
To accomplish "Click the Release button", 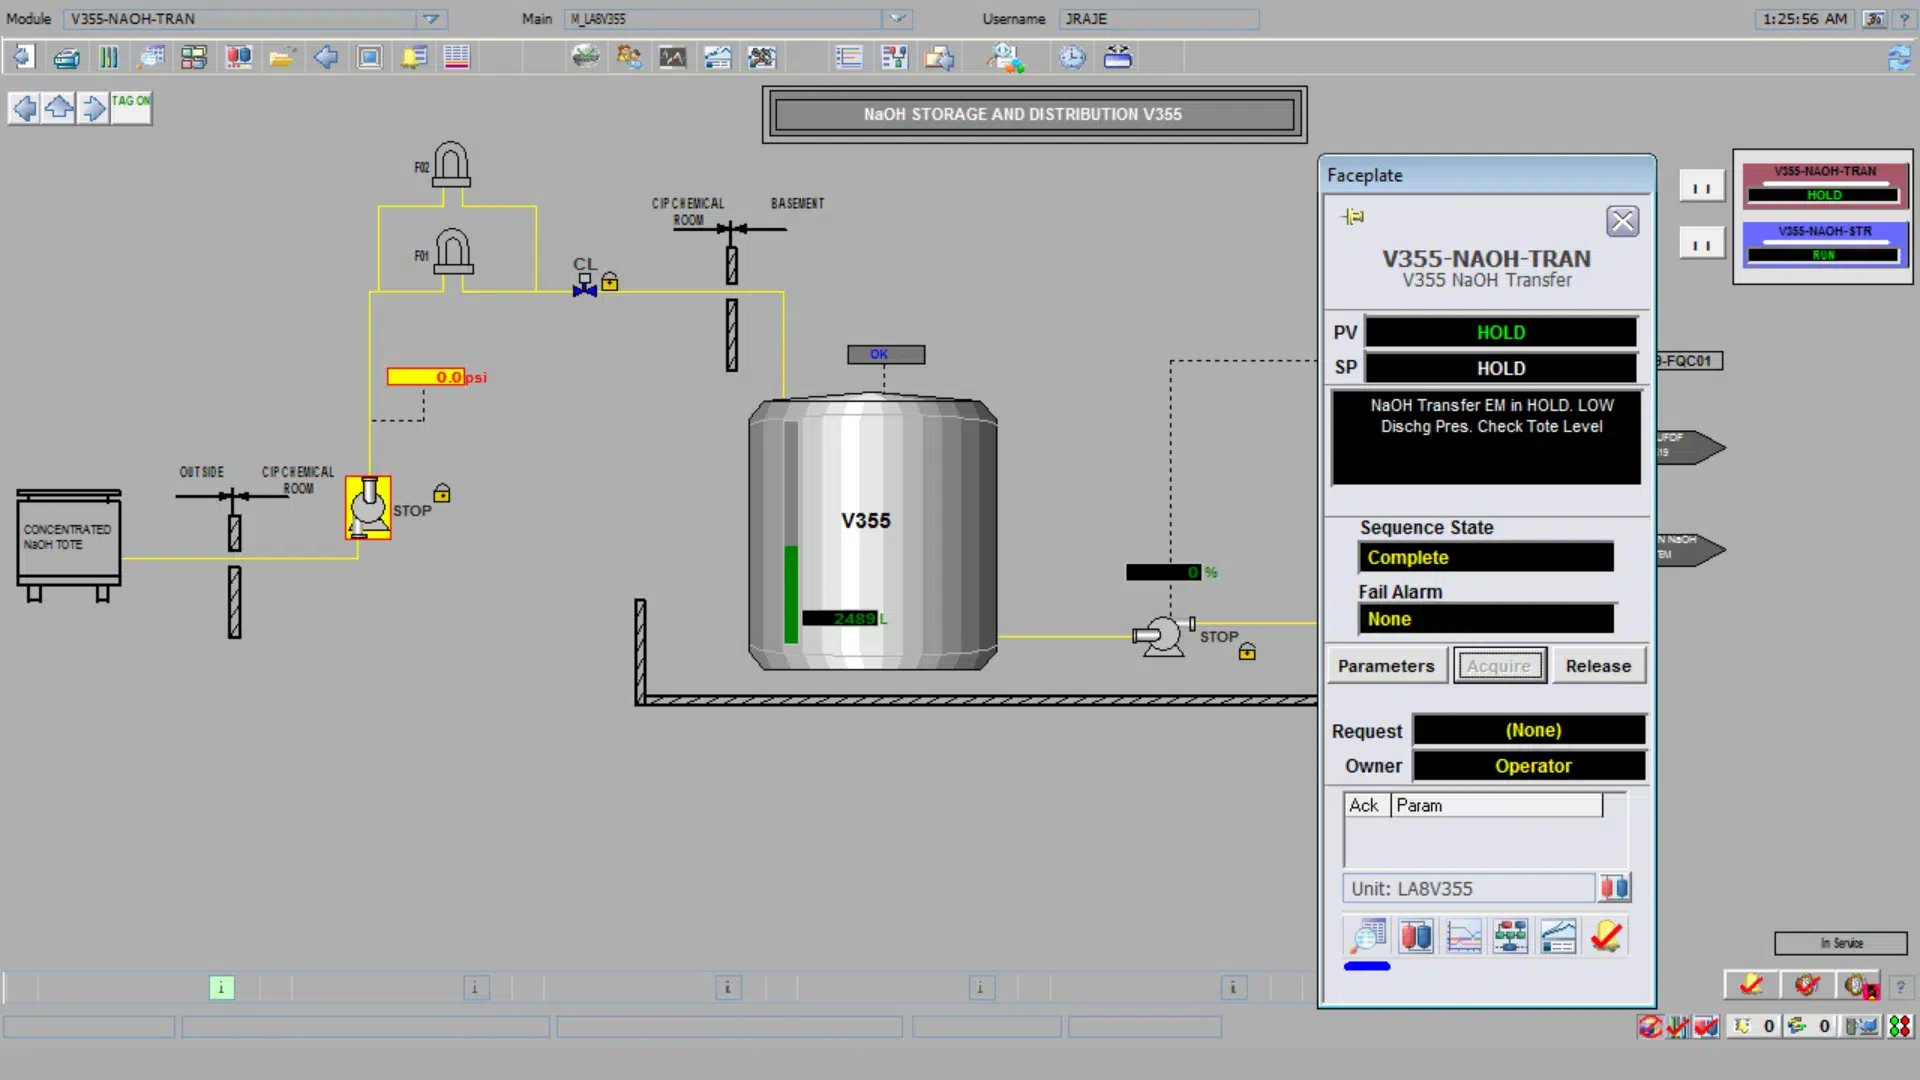I will (x=1598, y=666).
